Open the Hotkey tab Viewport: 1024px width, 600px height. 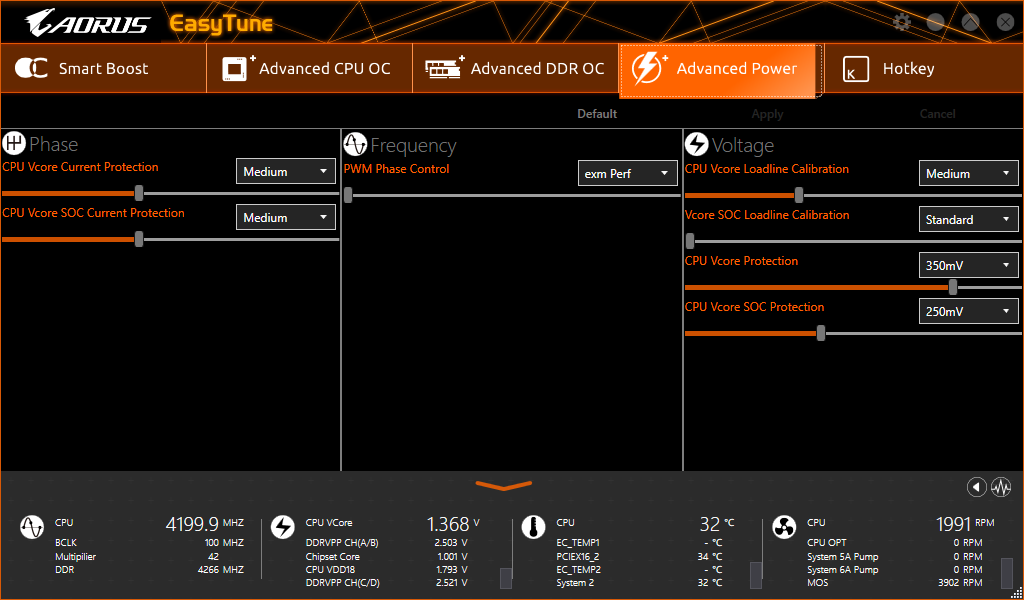pyautogui.click(x=923, y=69)
